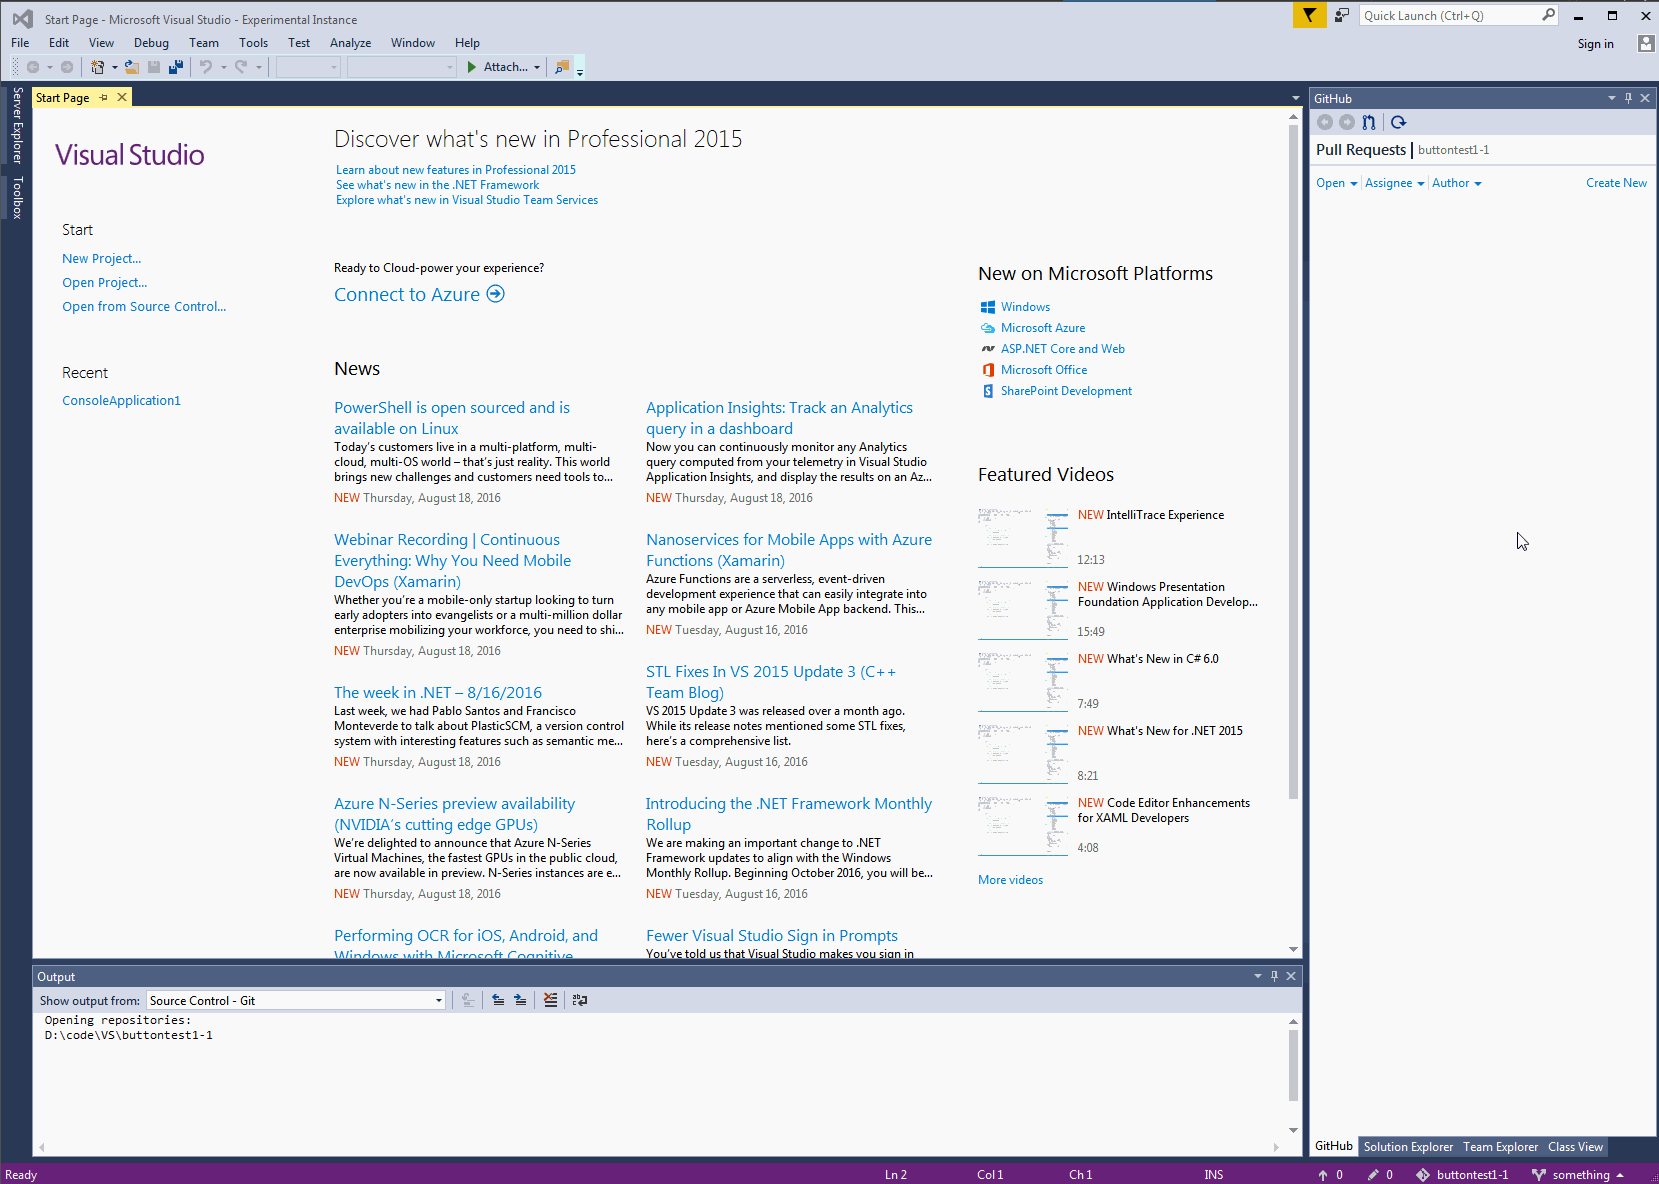Open toolbar overflow options arrow
1659x1184 pixels.
point(580,70)
